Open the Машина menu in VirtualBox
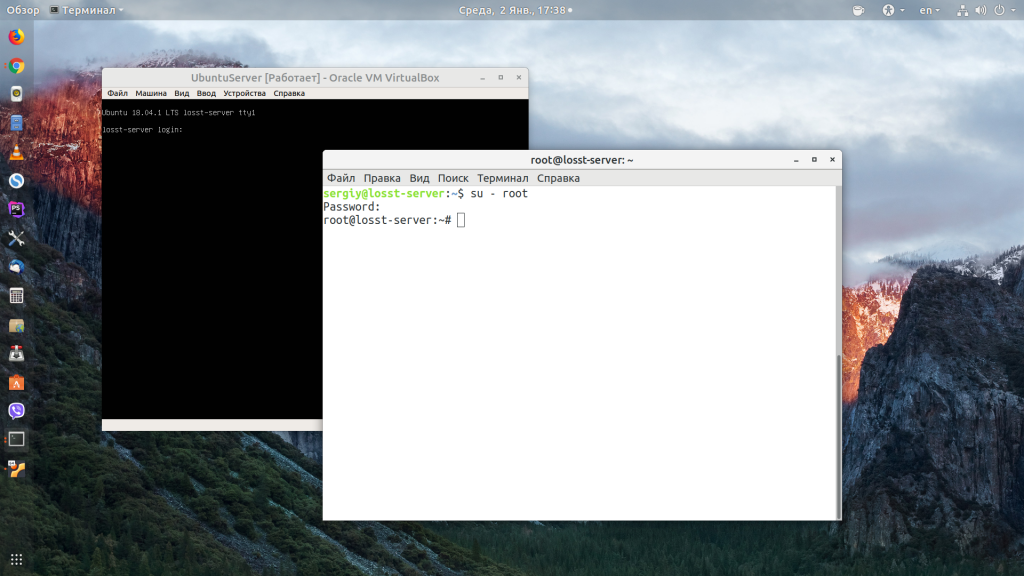Screen dimensions: 1024x576 coord(151,93)
